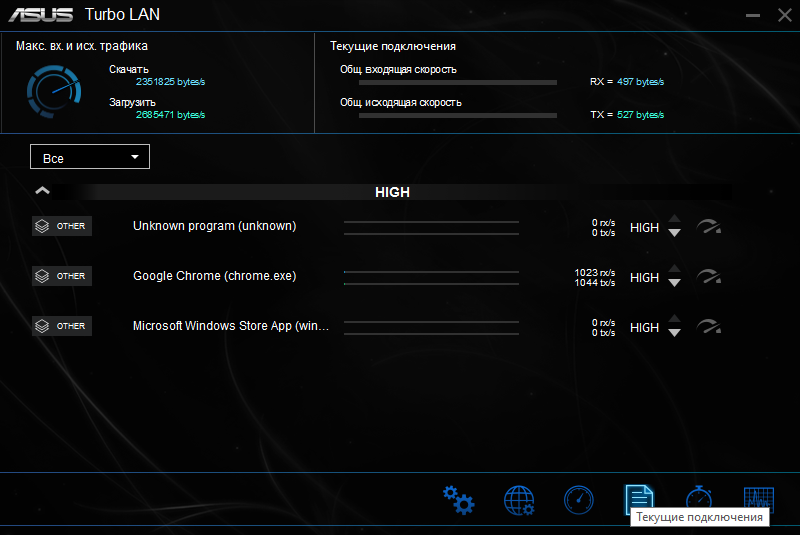Lower priority arrow for Microsoft Windows Store App
Viewport: 800px width, 535px height.
coord(674,333)
